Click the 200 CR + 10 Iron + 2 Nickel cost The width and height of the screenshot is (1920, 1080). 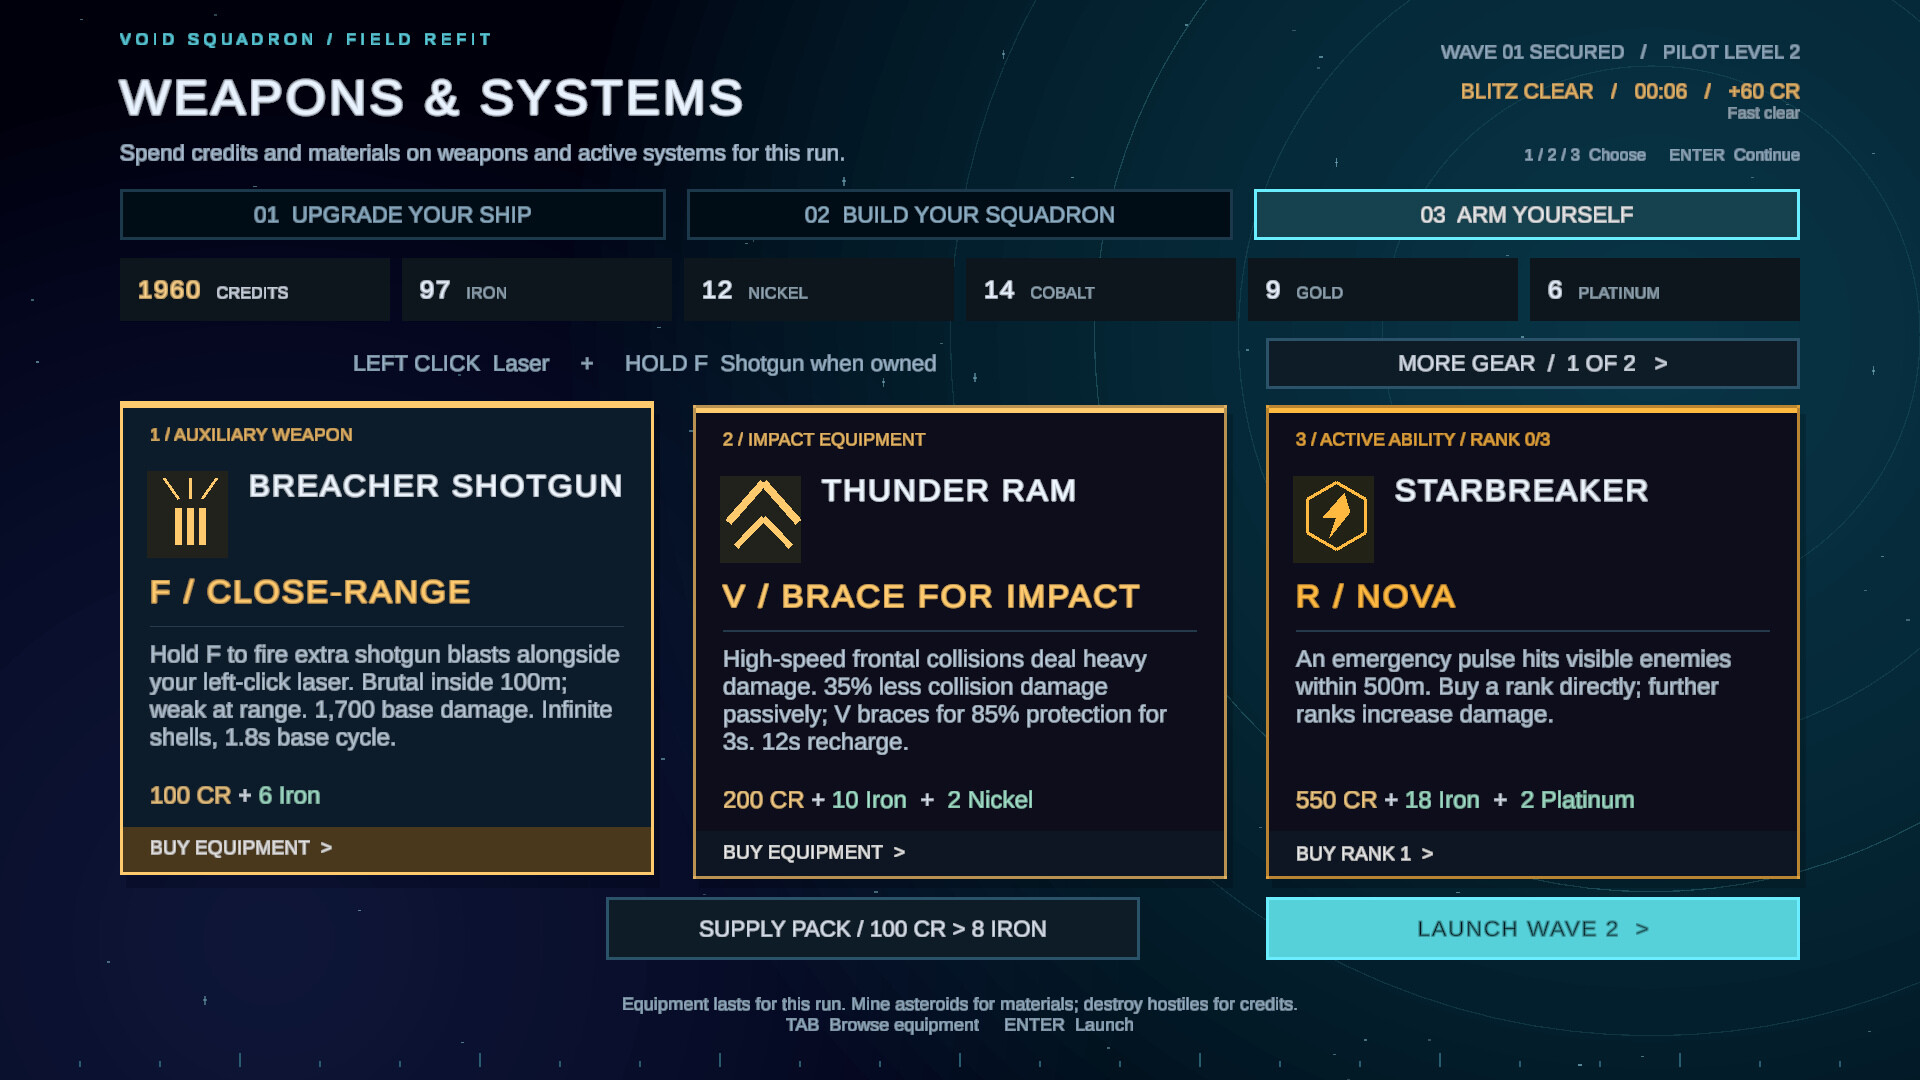[877, 801]
